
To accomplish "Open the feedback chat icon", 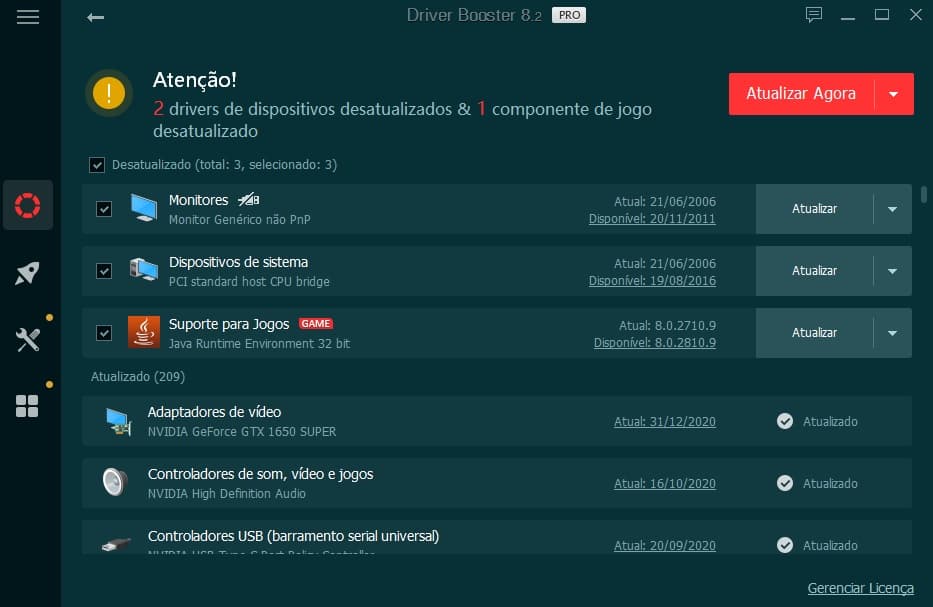I will coord(813,14).
